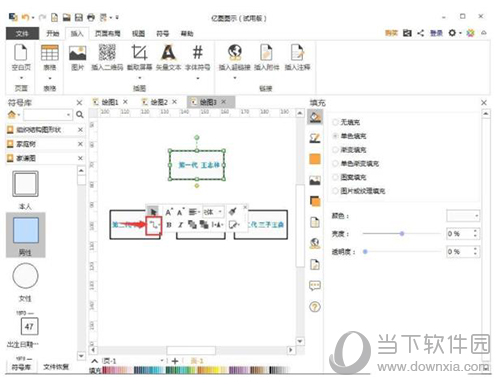Click the Undo arrow in quick access toolbar
The width and height of the screenshot is (500, 385).
click(25, 17)
